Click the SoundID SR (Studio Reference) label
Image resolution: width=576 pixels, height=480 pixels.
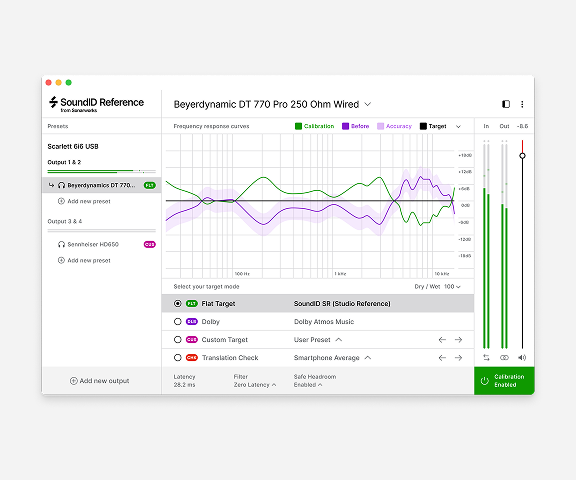[342, 304]
